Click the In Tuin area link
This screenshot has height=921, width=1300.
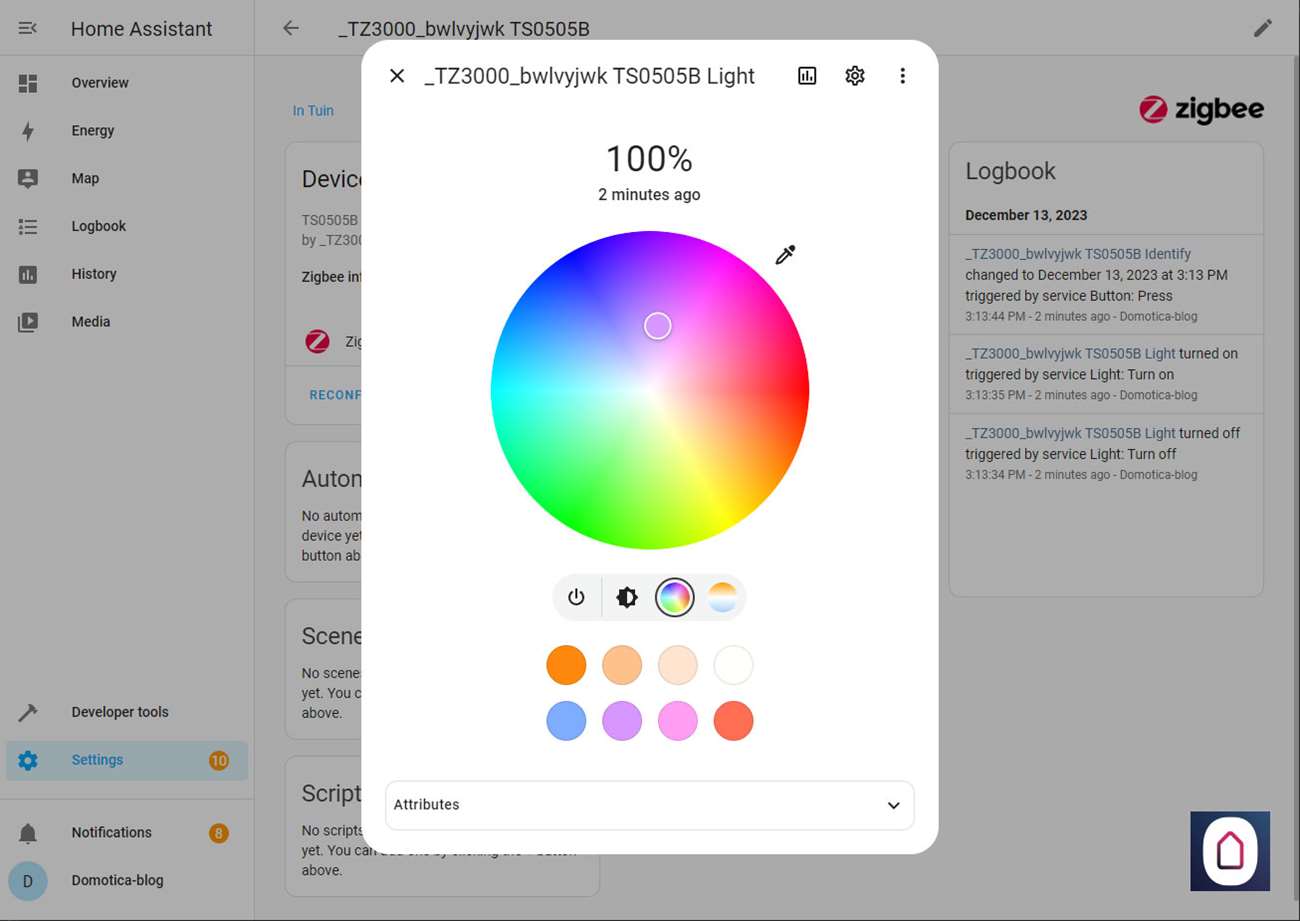pyautogui.click(x=313, y=111)
